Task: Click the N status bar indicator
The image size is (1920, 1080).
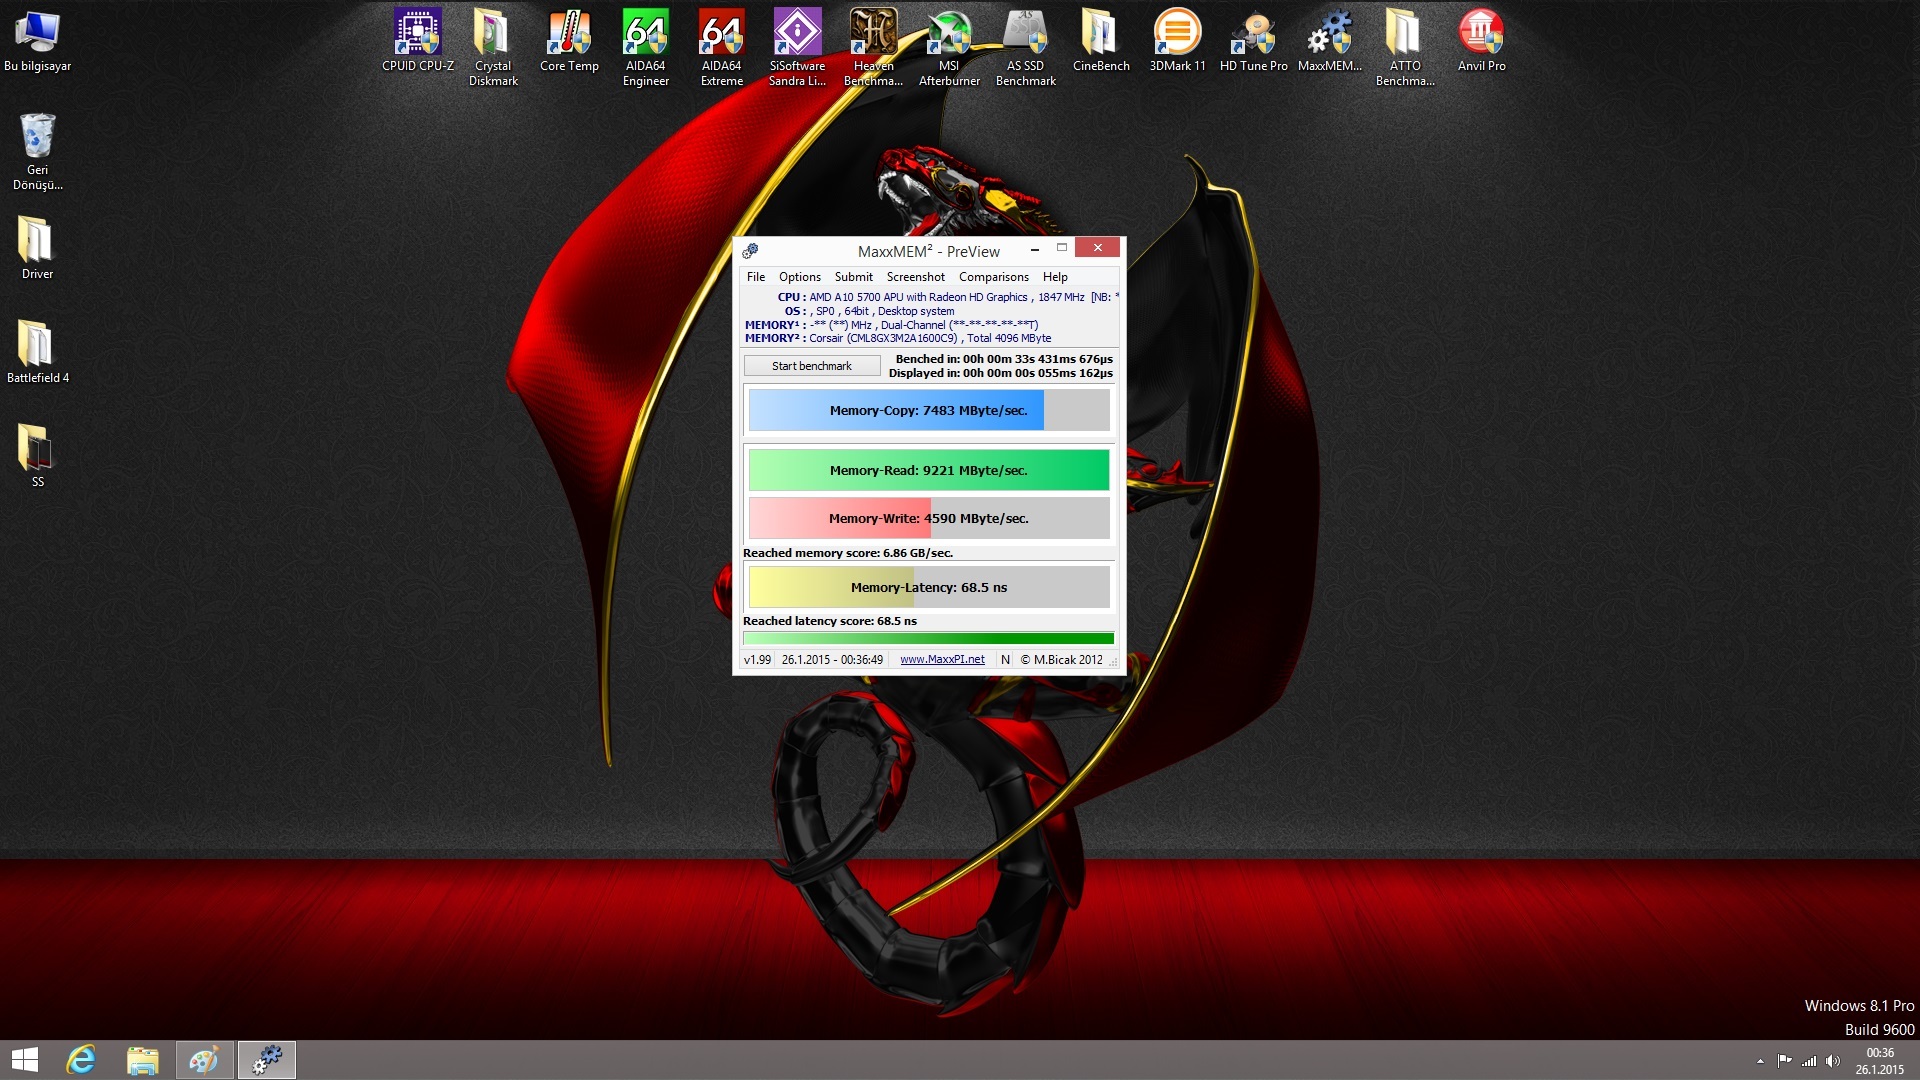Action: click(x=1005, y=660)
